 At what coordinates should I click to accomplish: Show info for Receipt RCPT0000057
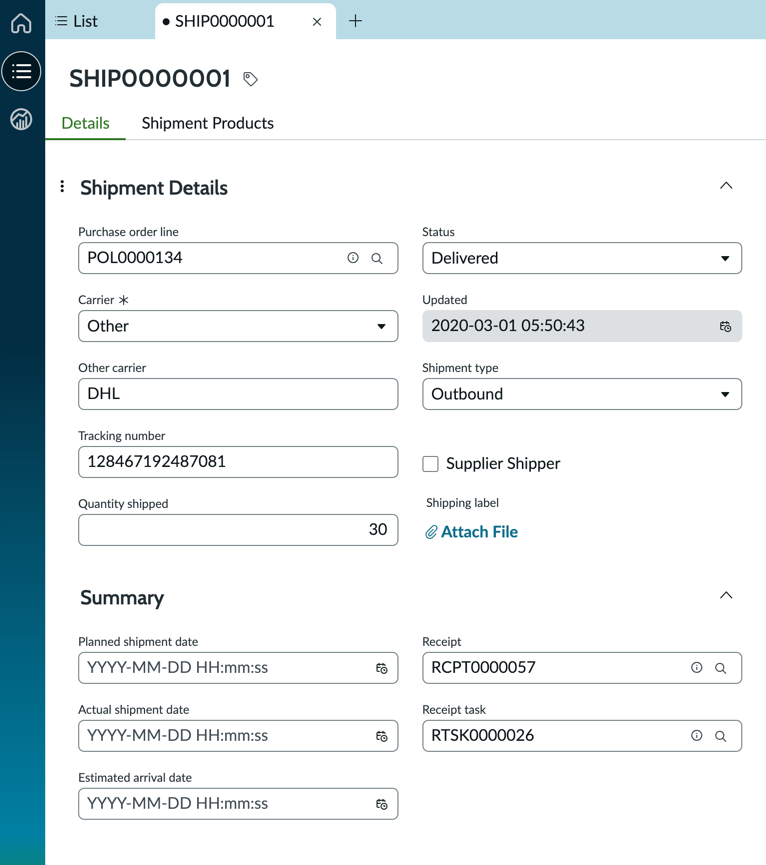coord(697,668)
